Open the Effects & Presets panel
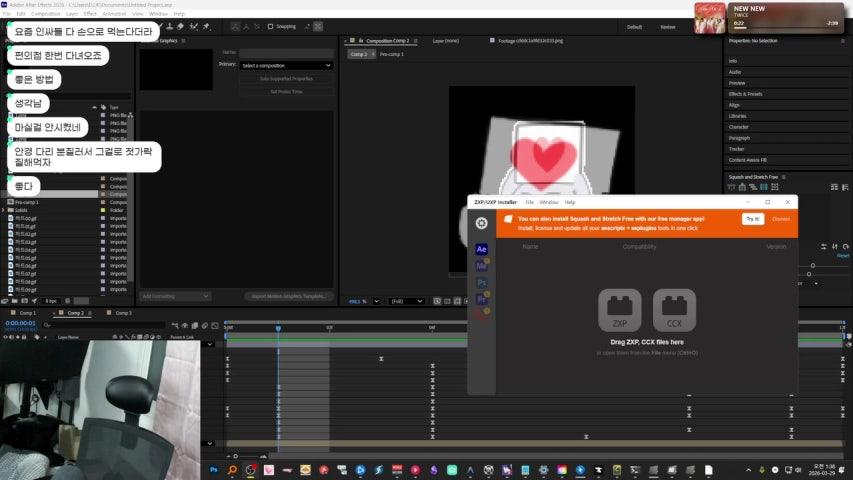 (x=745, y=94)
